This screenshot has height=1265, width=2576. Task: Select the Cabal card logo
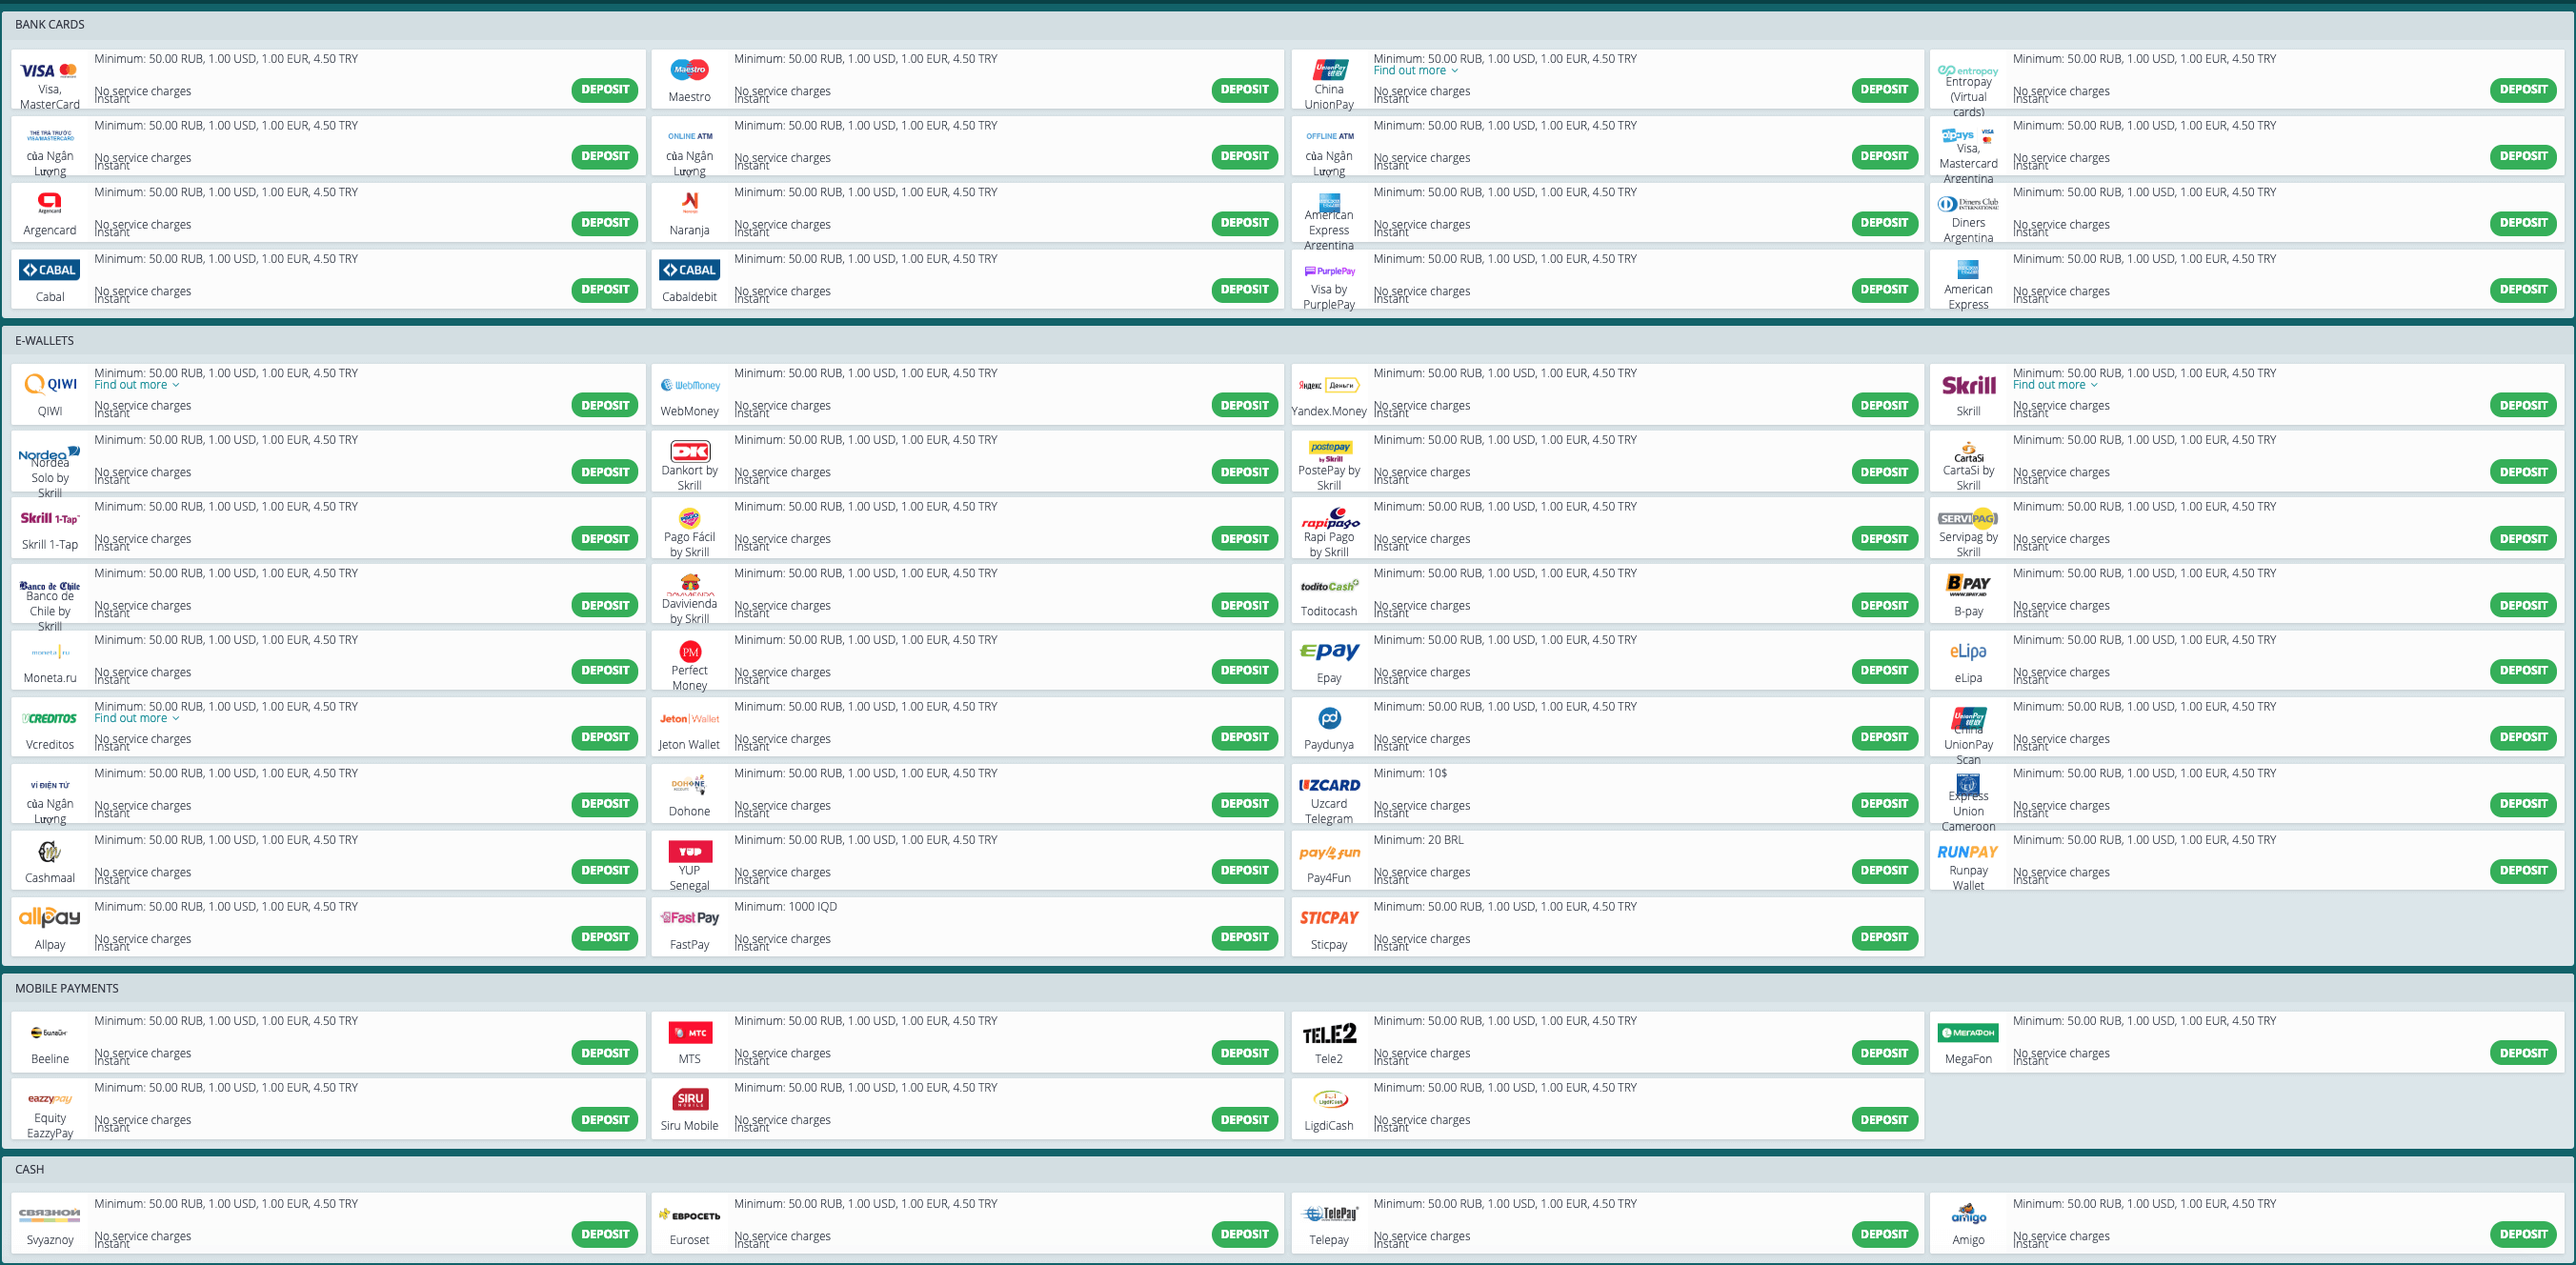pos(49,270)
